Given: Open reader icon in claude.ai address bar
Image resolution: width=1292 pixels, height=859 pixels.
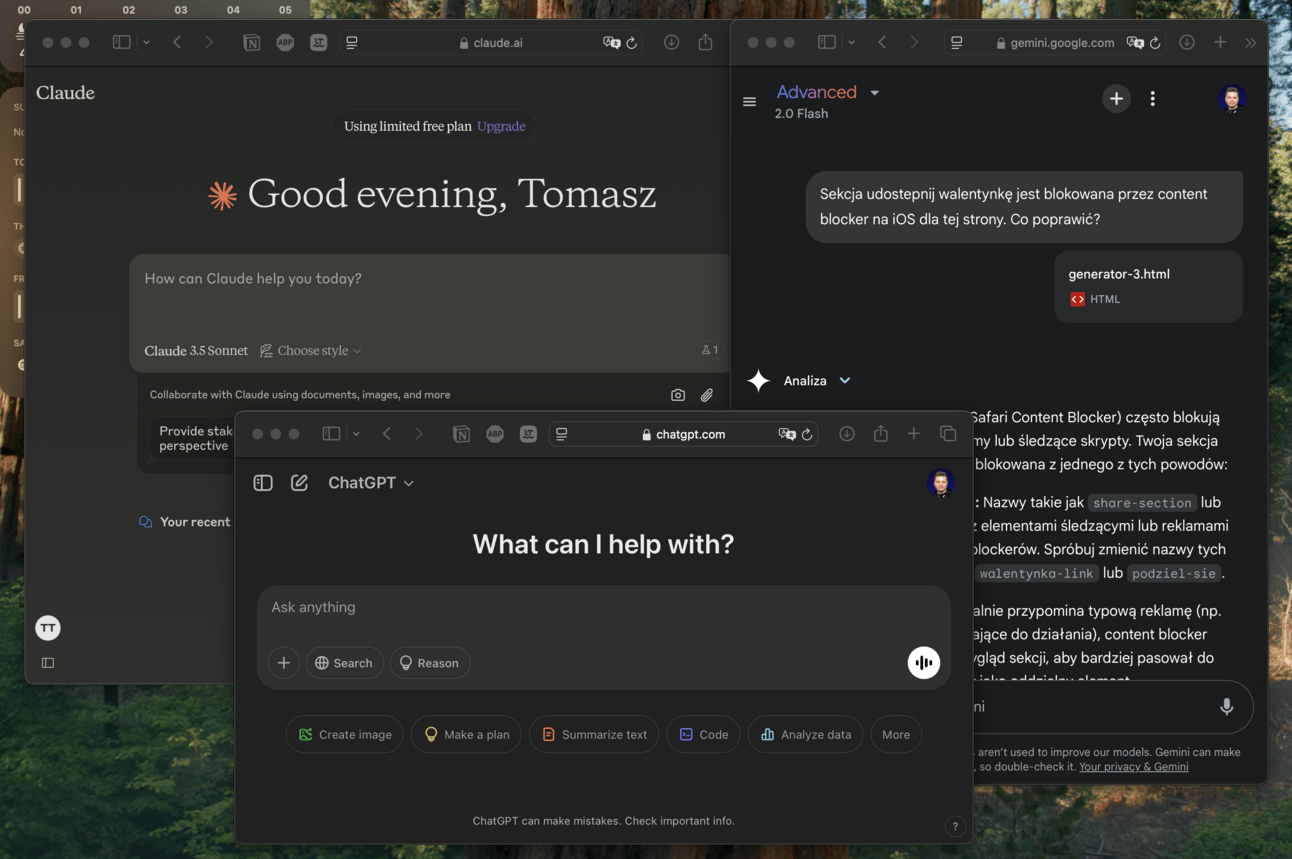Looking at the screenshot, I should coord(352,43).
